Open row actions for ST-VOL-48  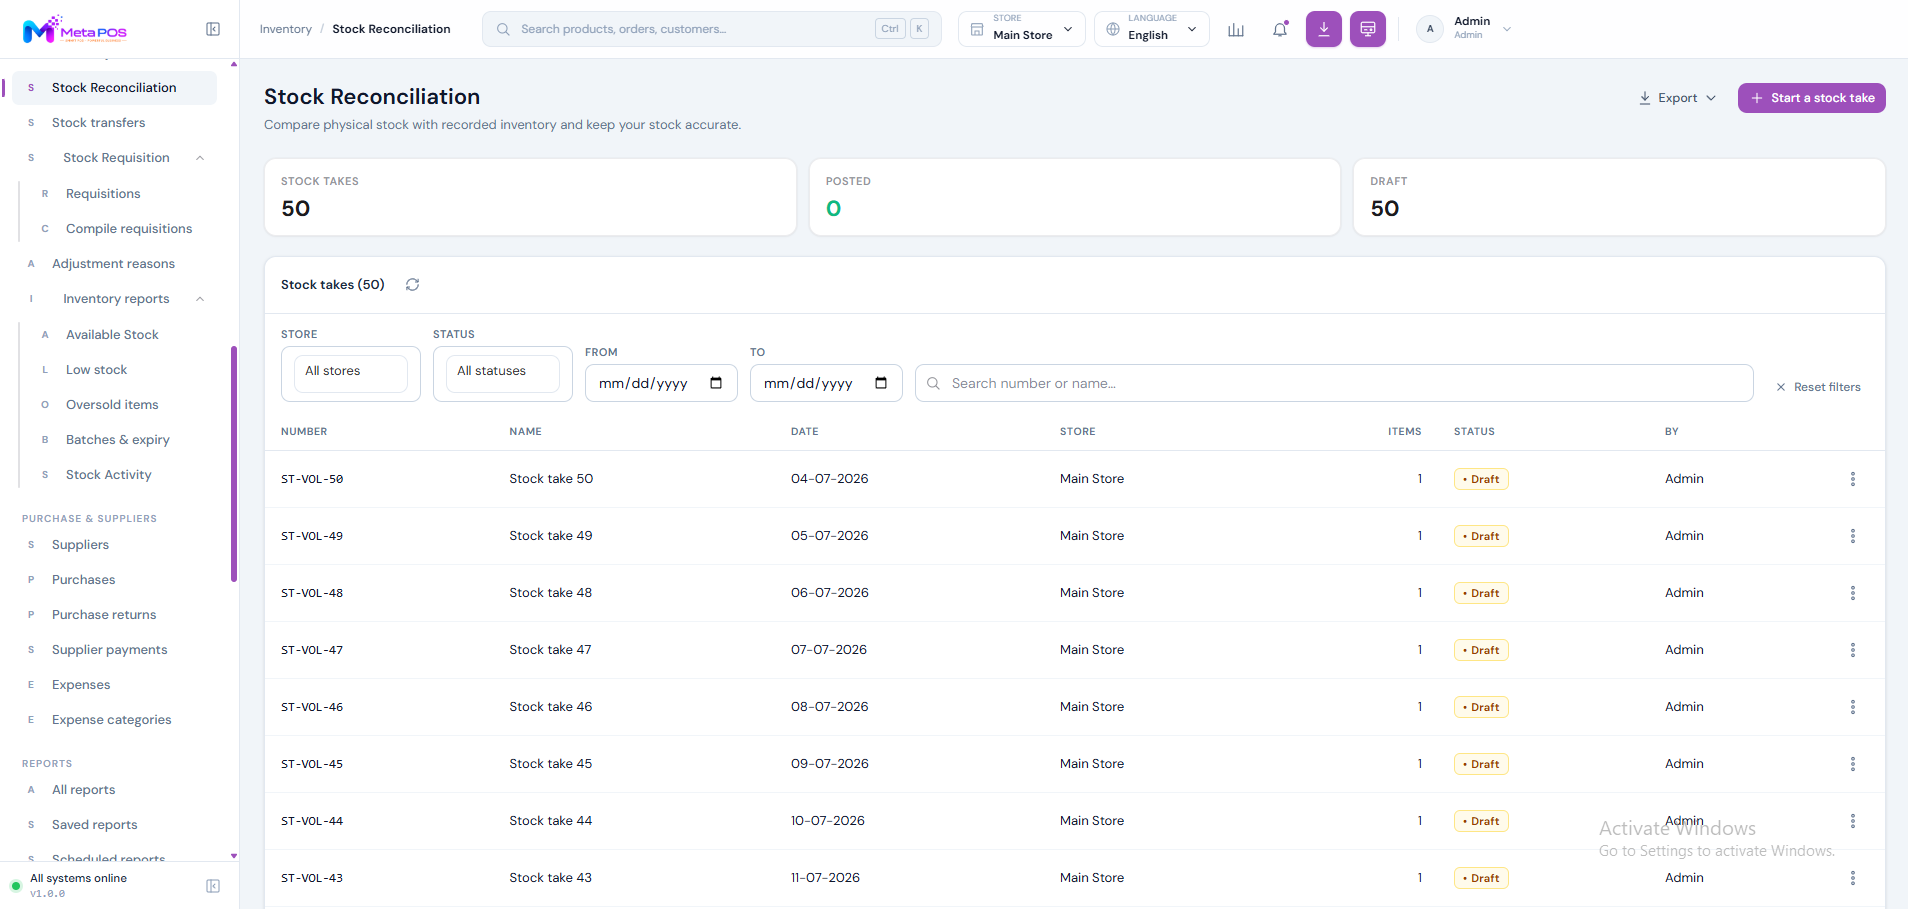point(1853,593)
